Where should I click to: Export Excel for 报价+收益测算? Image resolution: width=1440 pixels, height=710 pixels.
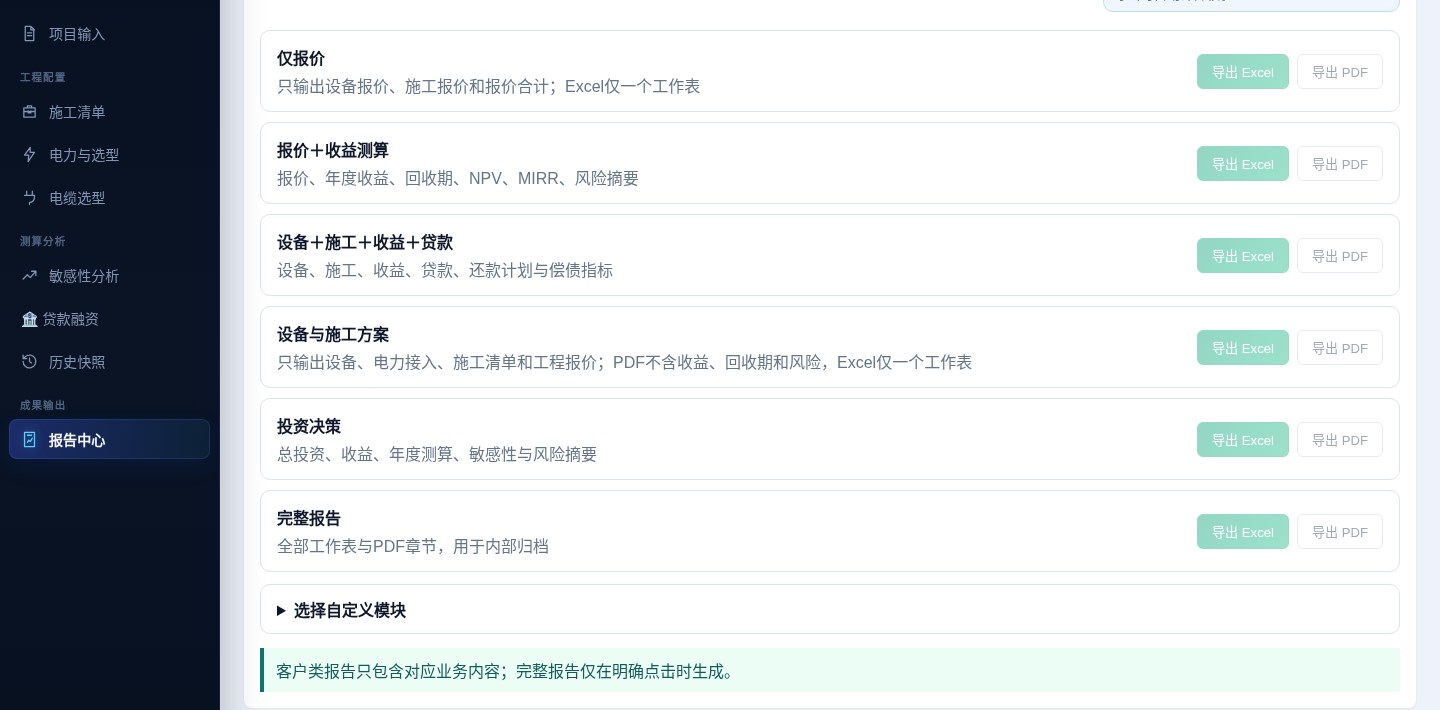[x=1243, y=164]
